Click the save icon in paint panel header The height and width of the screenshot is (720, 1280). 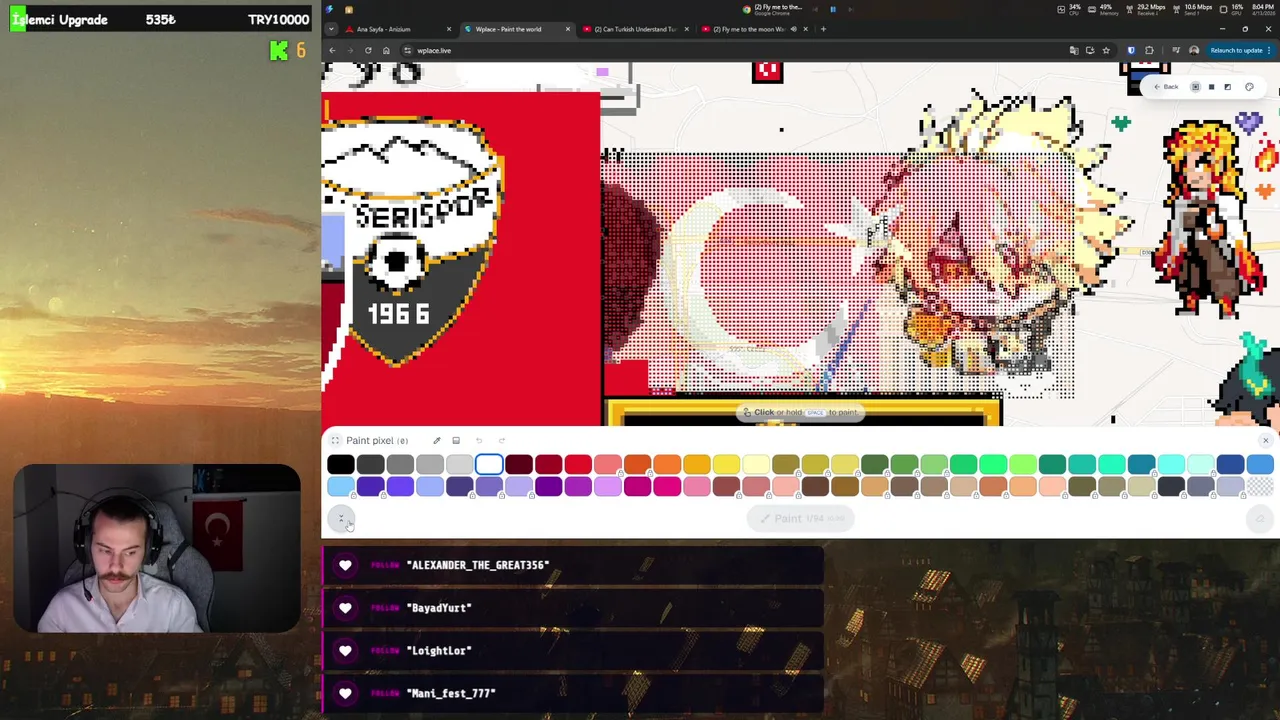456,440
